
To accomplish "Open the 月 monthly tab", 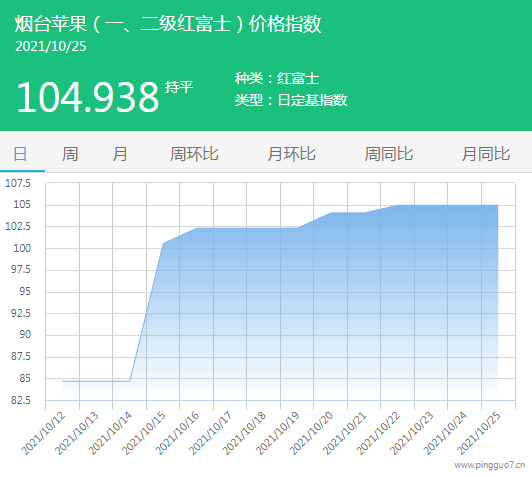I will pyautogui.click(x=120, y=154).
